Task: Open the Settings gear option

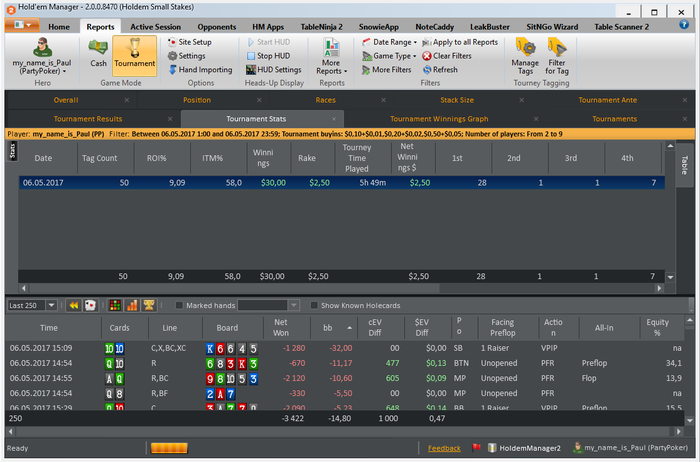Action: pyautogui.click(x=187, y=56)
